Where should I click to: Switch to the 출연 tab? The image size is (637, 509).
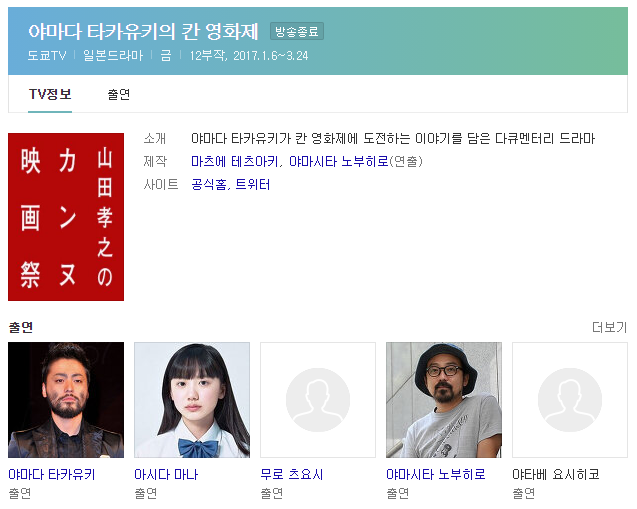119,94
